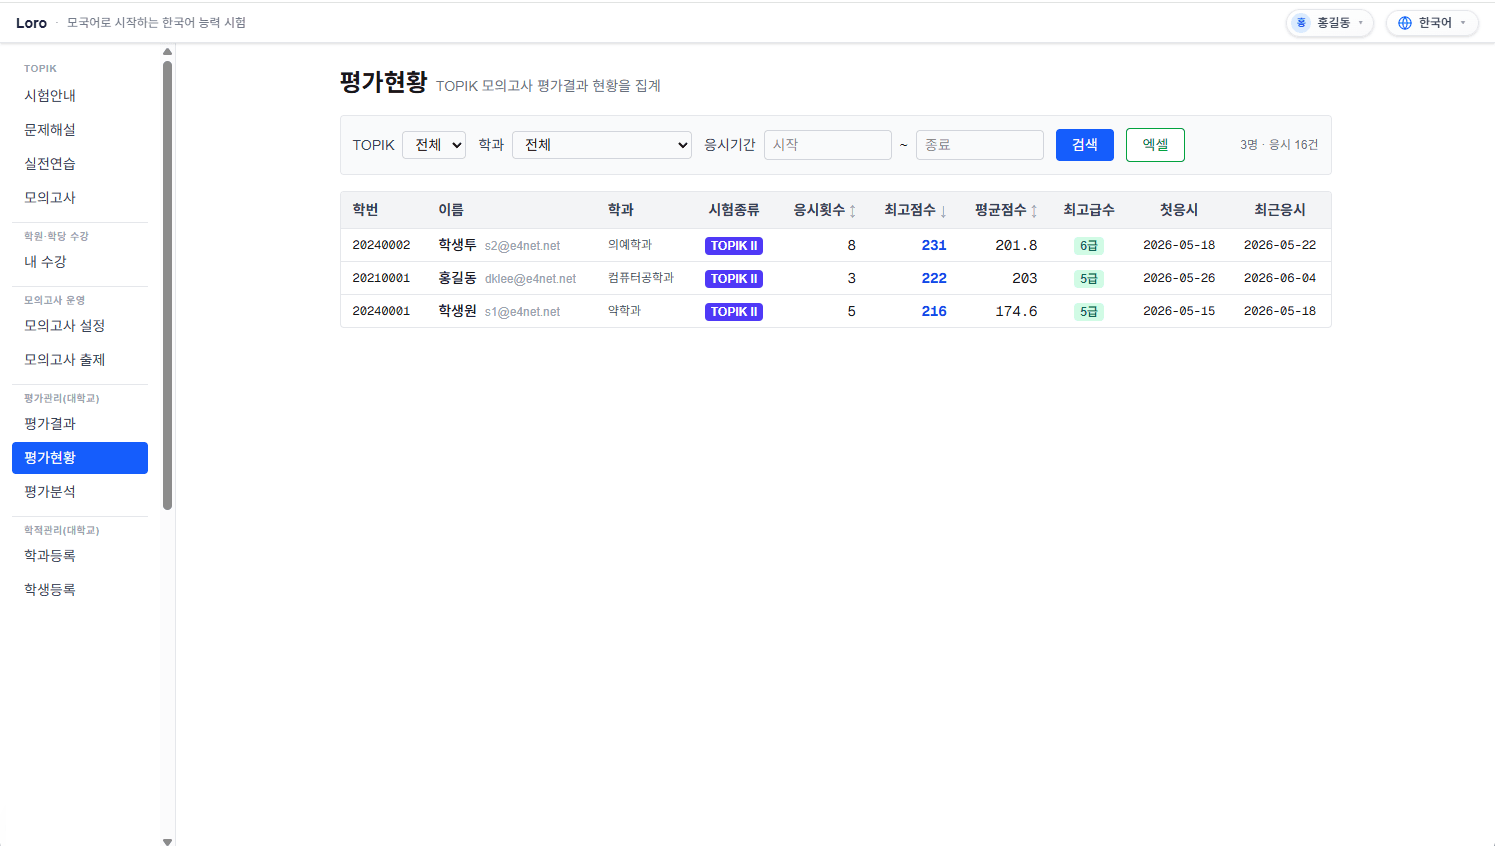Image resolution: width=1499 pixels, height=846 pixels.
Task: Click the globe language icon
Action: coord(1405,23)
